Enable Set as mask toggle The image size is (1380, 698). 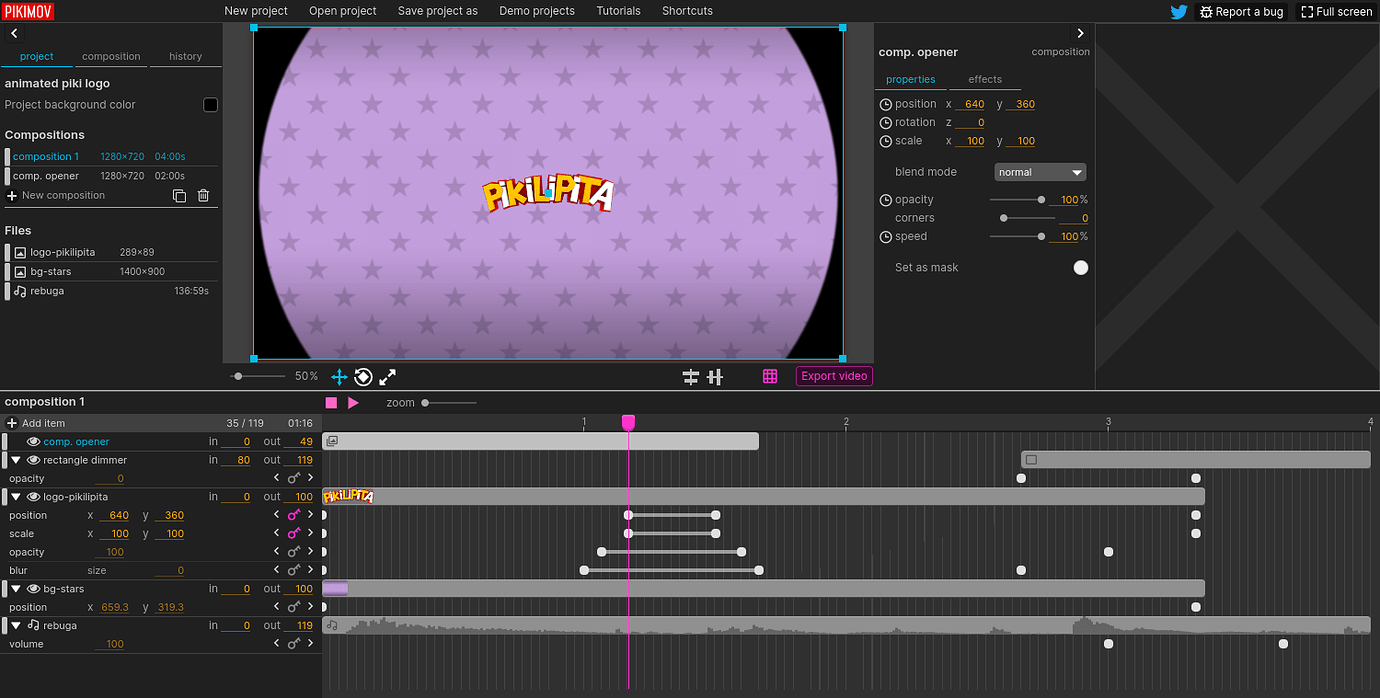[1080, 267]
